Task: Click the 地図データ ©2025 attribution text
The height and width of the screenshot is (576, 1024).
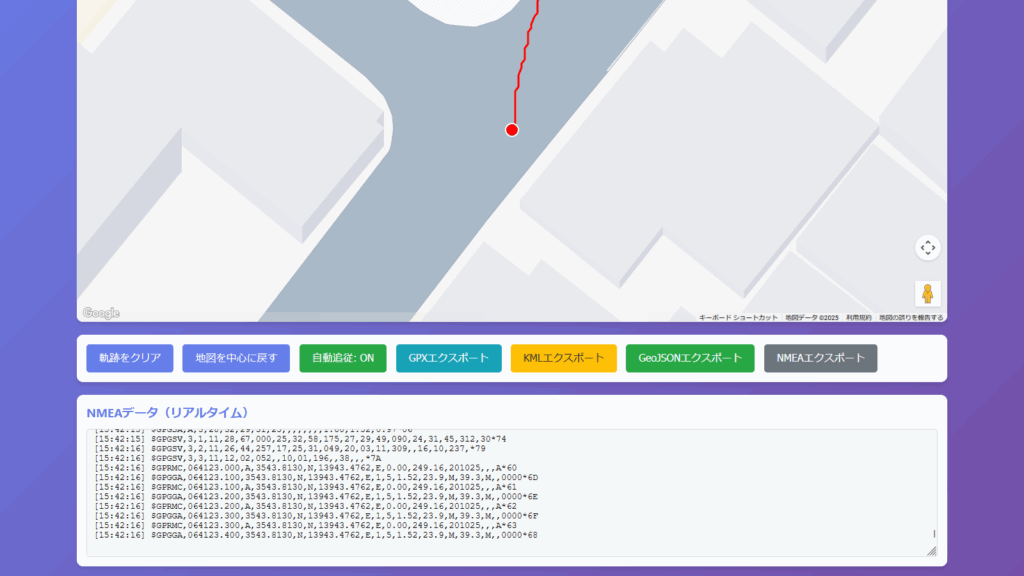Action: 812,317
